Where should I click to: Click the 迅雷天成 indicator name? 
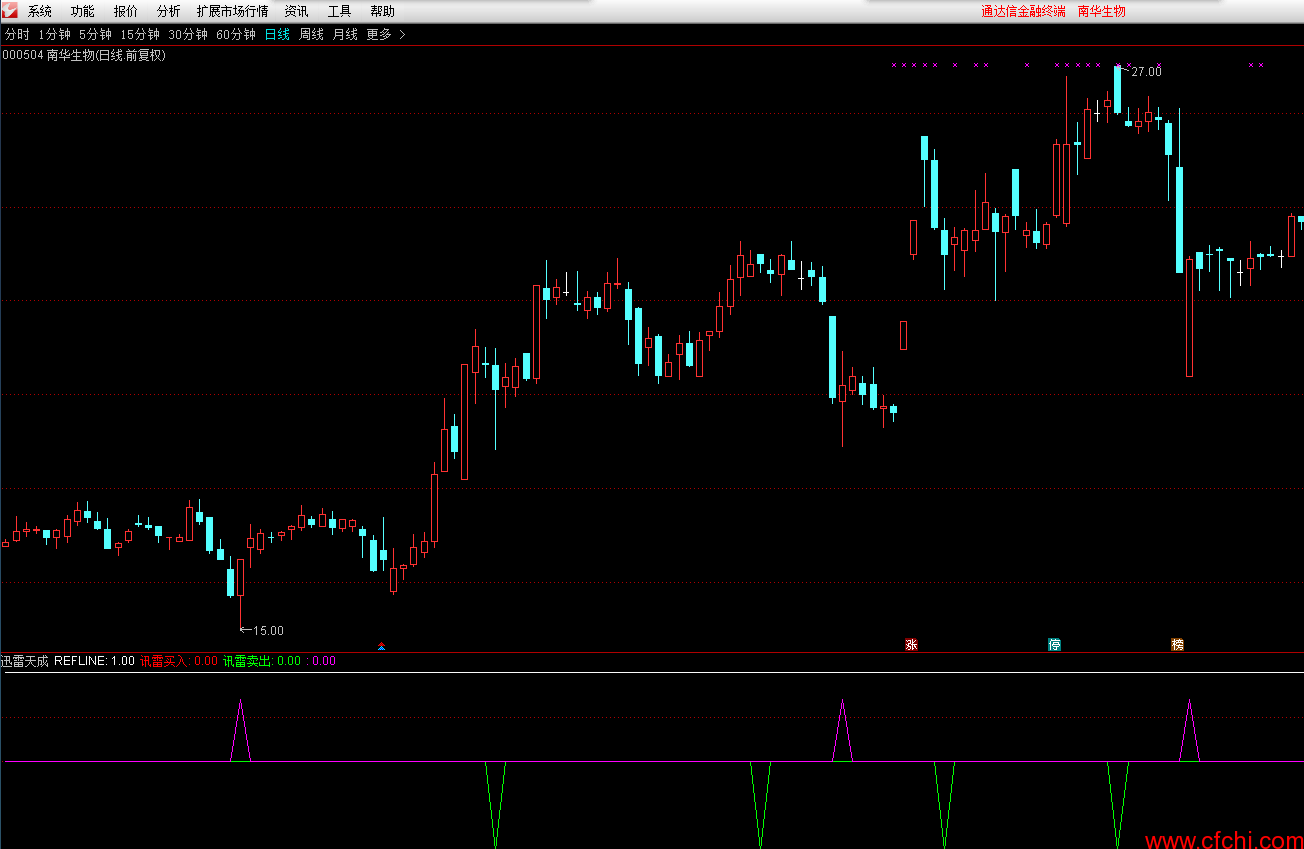tap(25, 661)
